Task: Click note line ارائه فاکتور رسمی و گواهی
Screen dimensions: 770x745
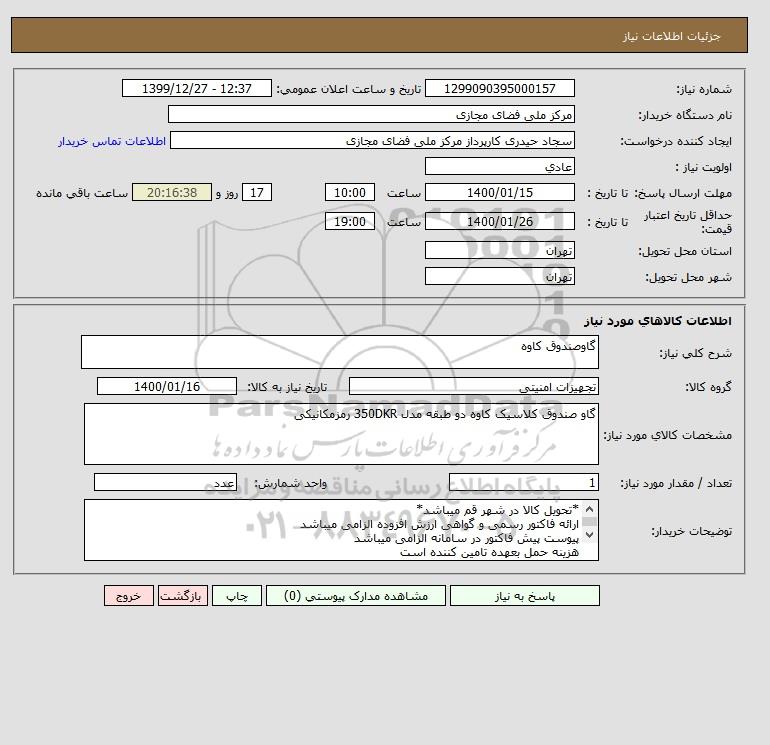Action: point(440,524)
